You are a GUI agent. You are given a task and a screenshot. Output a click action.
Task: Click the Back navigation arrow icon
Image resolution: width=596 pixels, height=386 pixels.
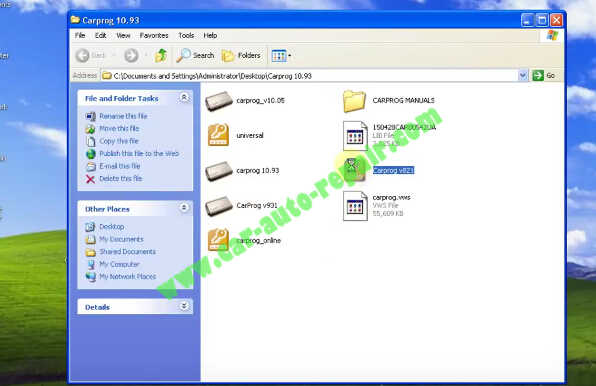[x=82, y=55]
